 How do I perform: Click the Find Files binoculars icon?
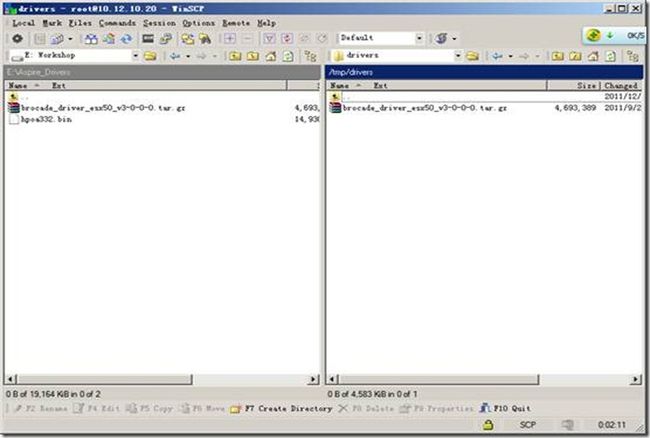coord(205,39)
